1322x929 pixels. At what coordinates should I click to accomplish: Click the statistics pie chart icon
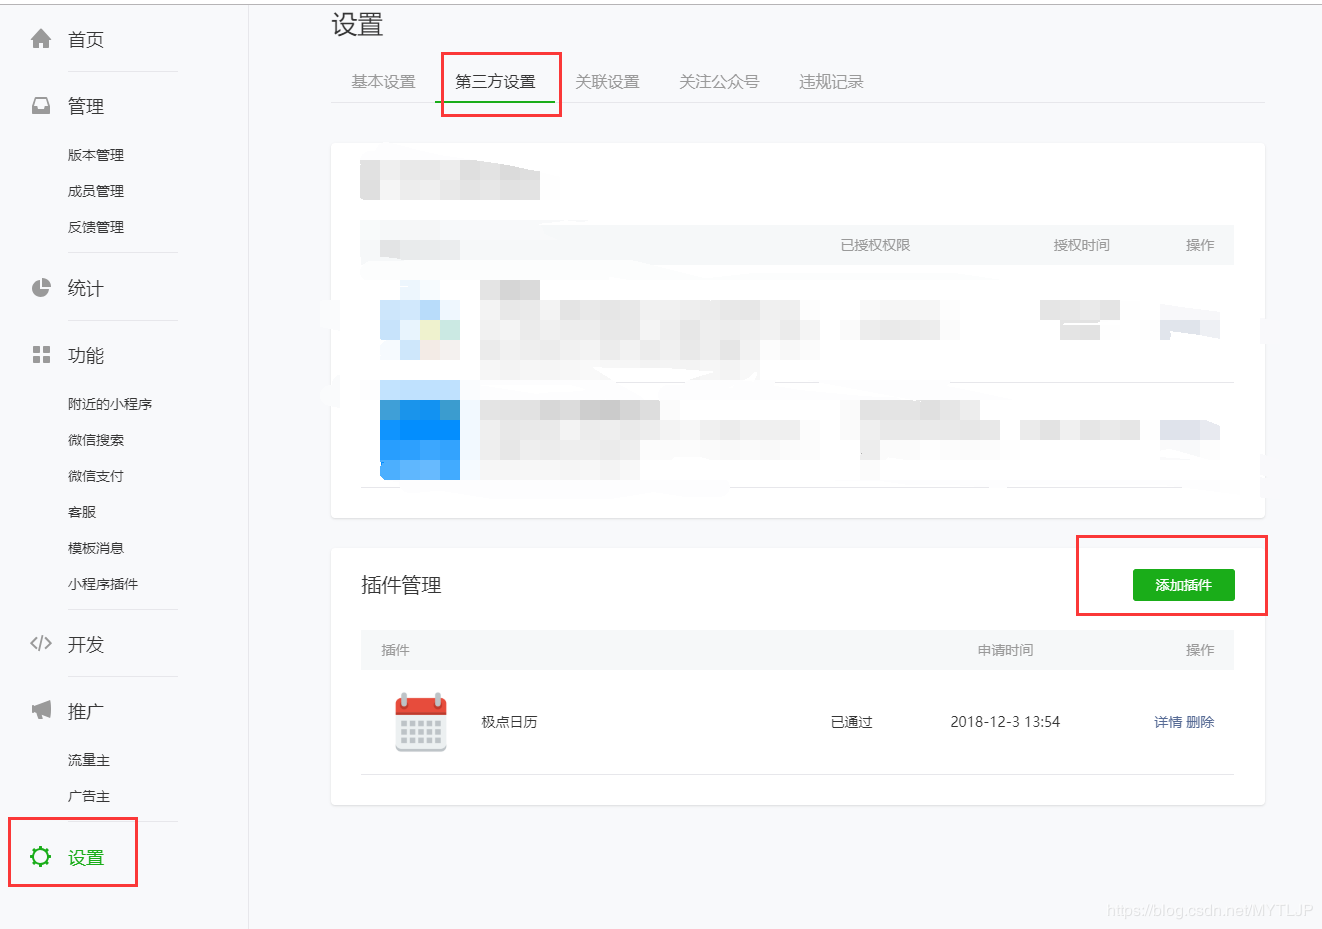coord(41,288)
